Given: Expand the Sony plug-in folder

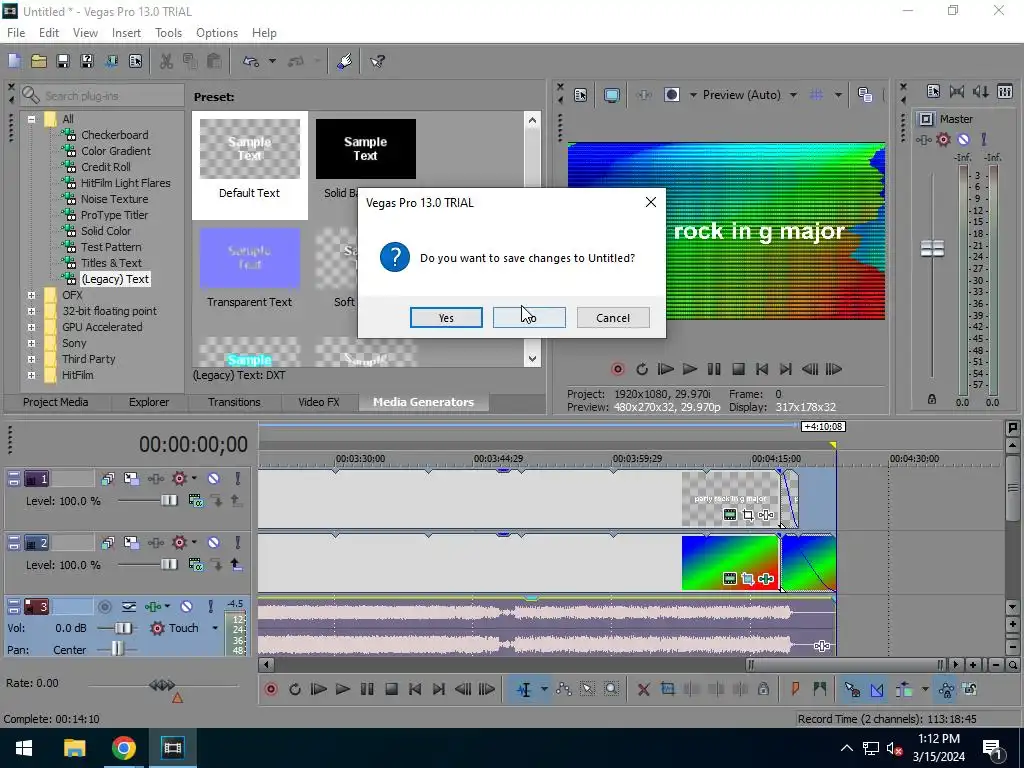Looking at the screenshot, I should 31,344.
